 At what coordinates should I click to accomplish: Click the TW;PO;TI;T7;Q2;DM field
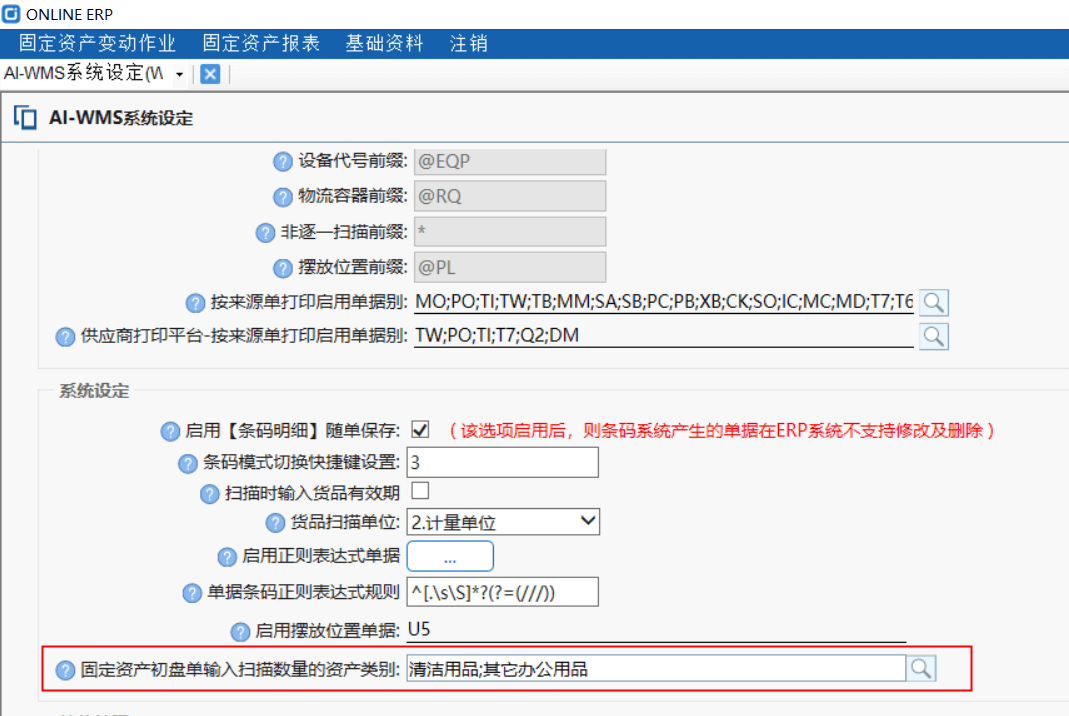click(664, 335)
